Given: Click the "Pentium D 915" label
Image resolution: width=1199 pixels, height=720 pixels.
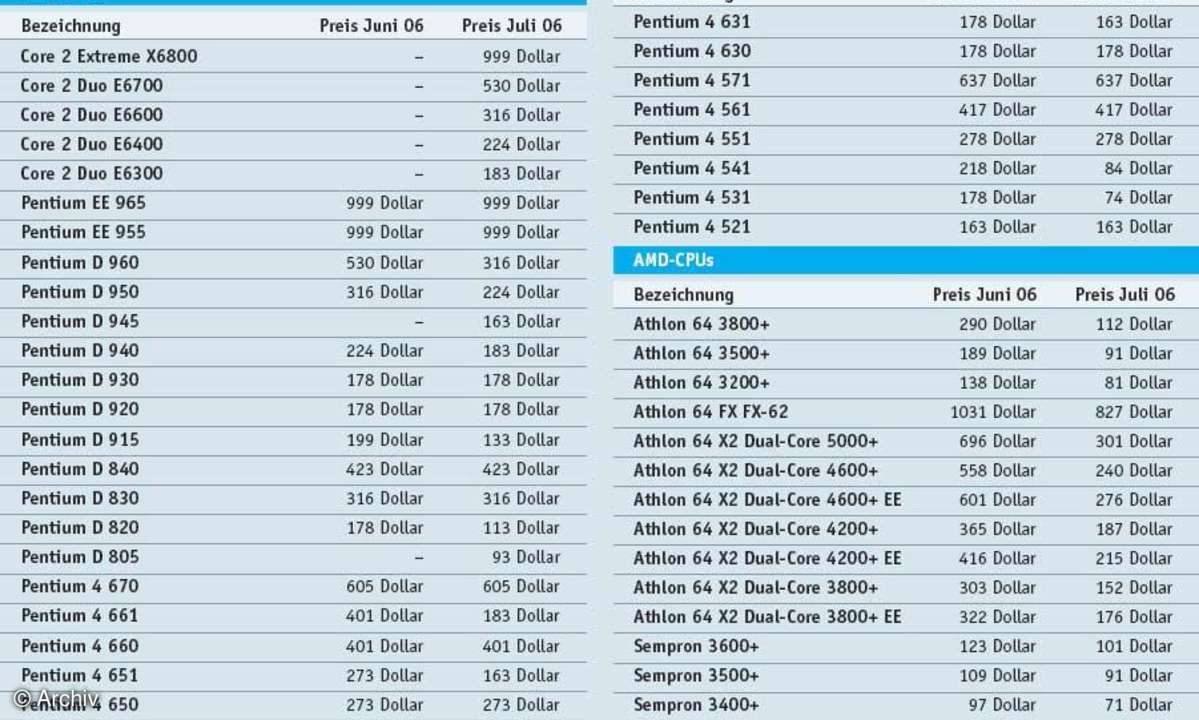Looking at the screenshot, I should click(x=80, y=439).
